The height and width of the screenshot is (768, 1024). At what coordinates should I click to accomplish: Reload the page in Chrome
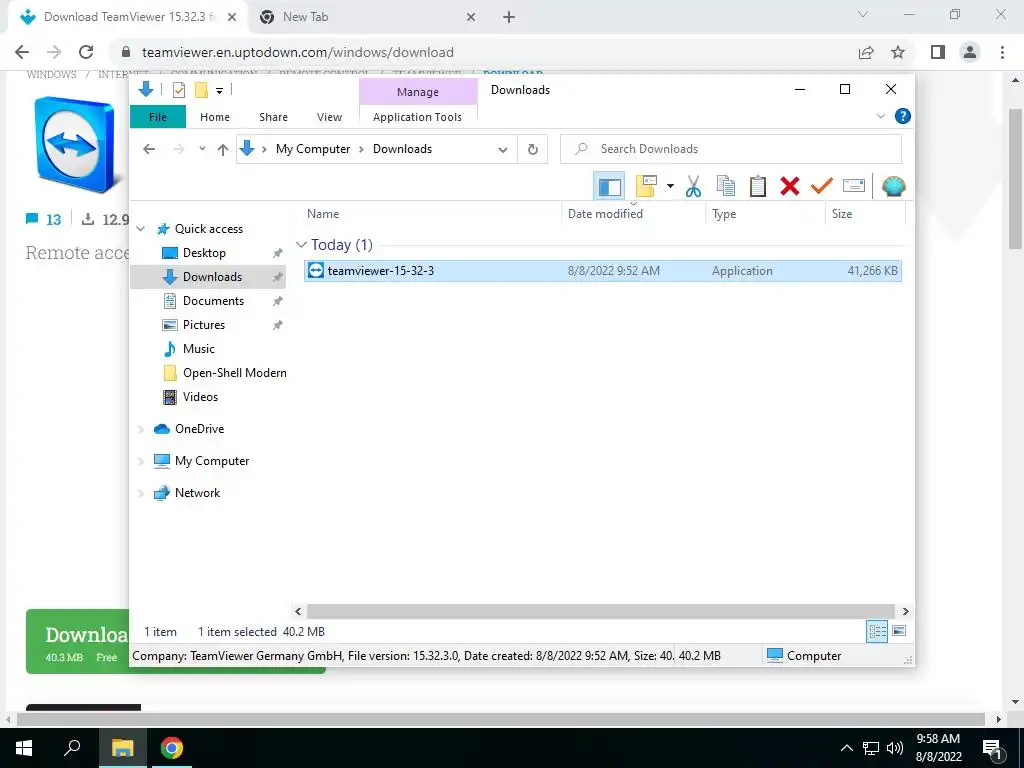pos(86,52)
